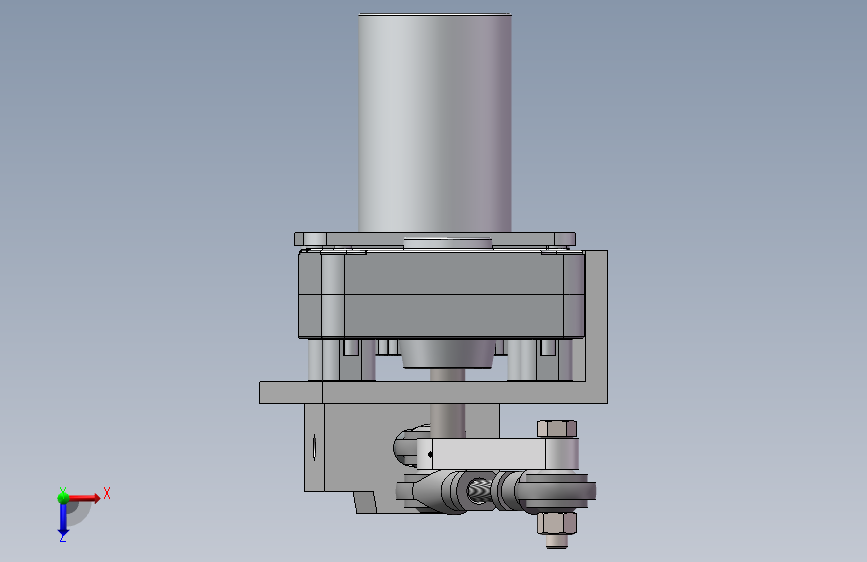Select the thin flange plate under the motor
The width and height of the screenshot is (867, 562).
(435, 239)
